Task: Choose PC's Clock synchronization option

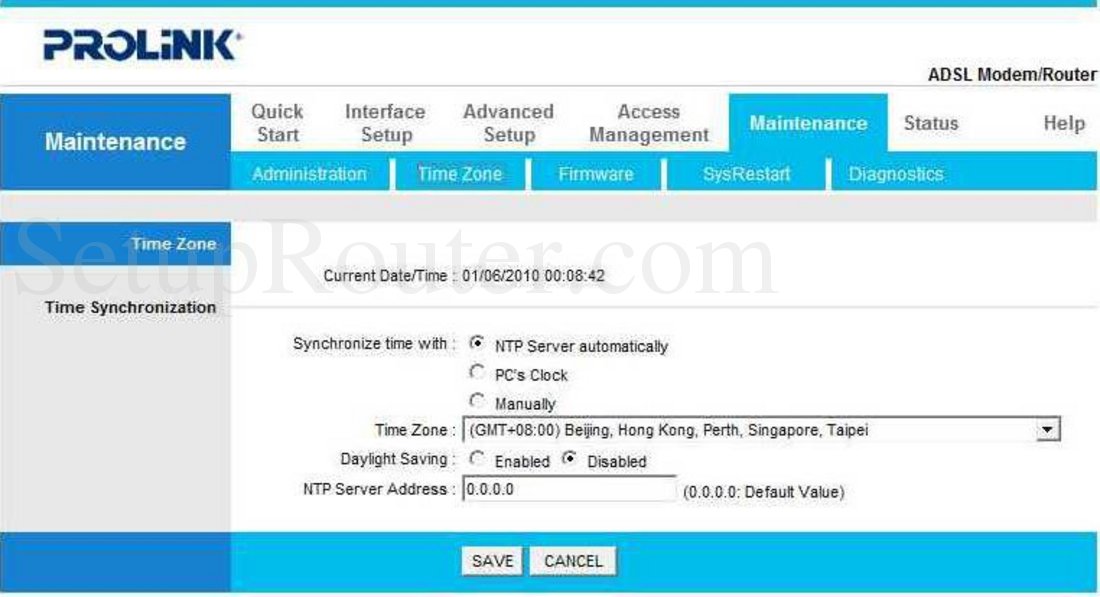Action: click(x=477, y=373)
